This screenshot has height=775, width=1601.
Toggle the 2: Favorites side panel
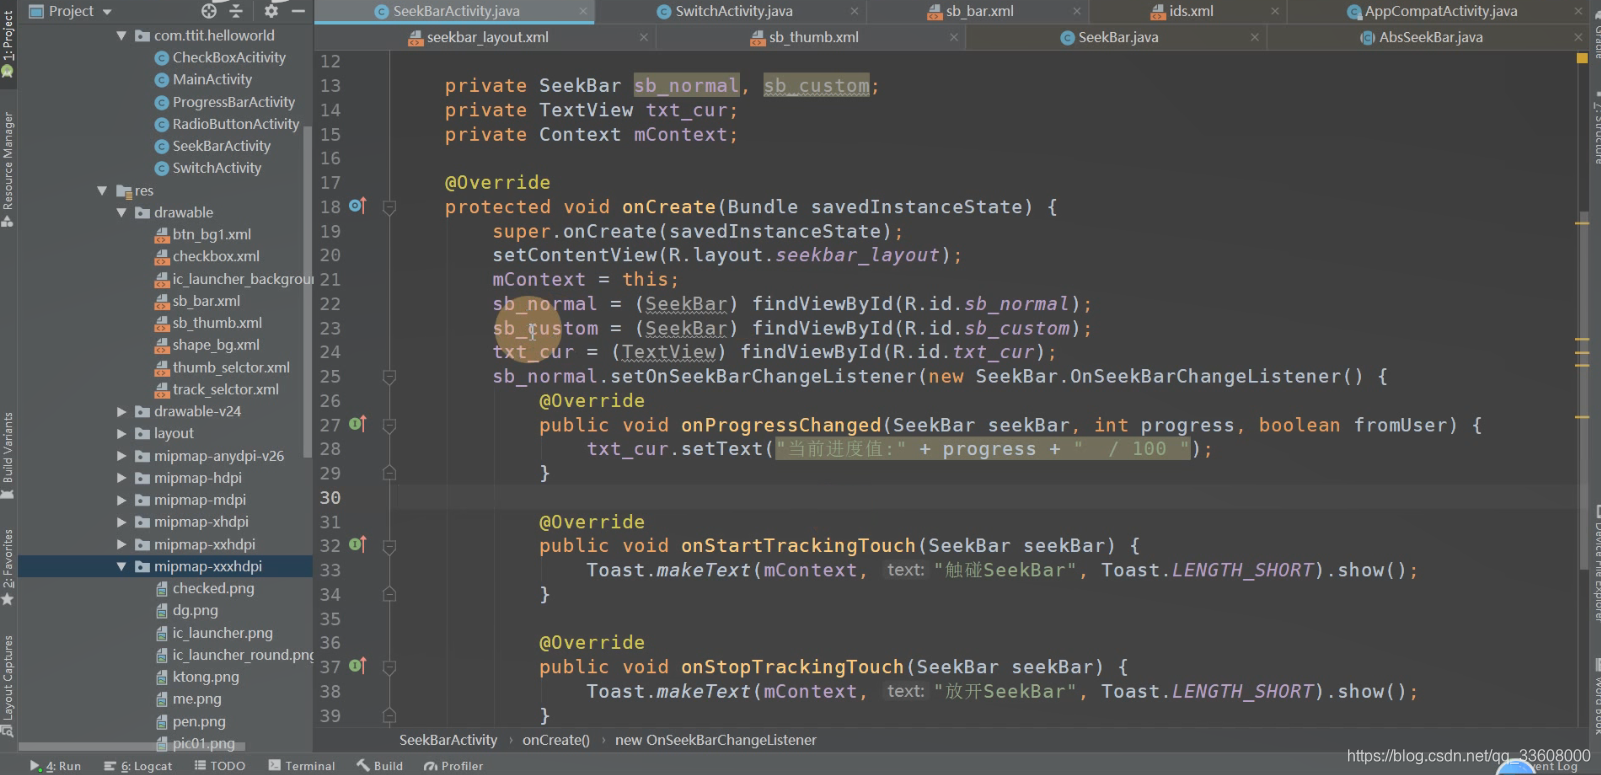click(x=8, y=567)
